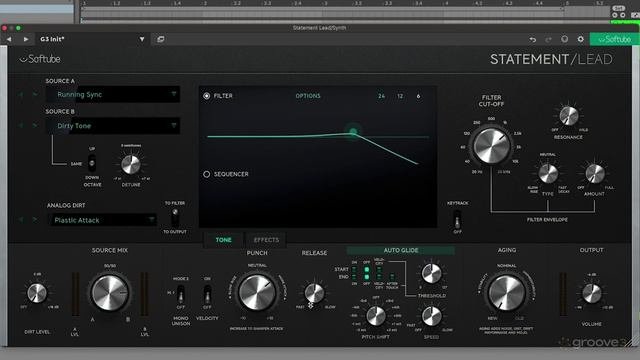Toggle the Velocity on/off switch
Viewport: 640px width, 360px height.
[207, 294]
